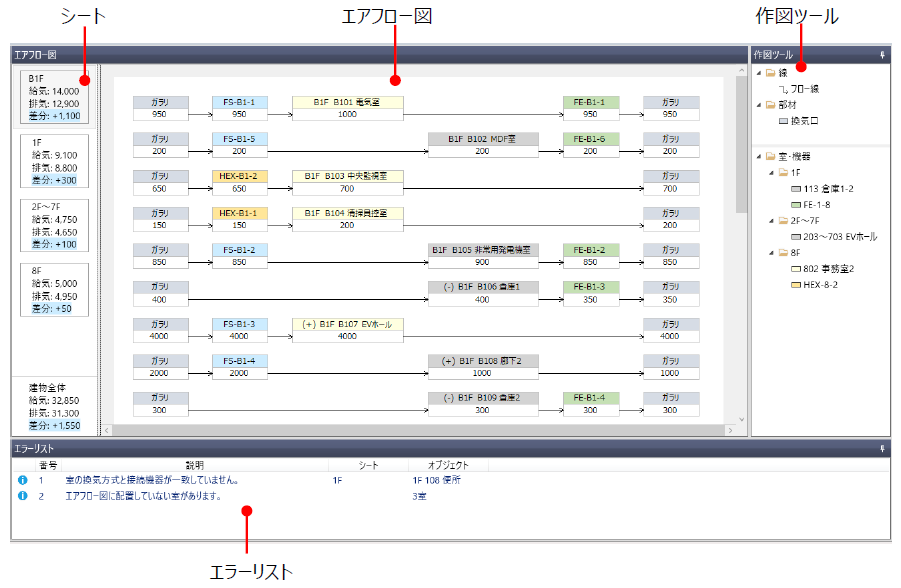Collapse the 2F～7F folder in tree
Image resolution: width=901 pixels, height=588 pixels.
pyautogui.click(x=771, y=221)
